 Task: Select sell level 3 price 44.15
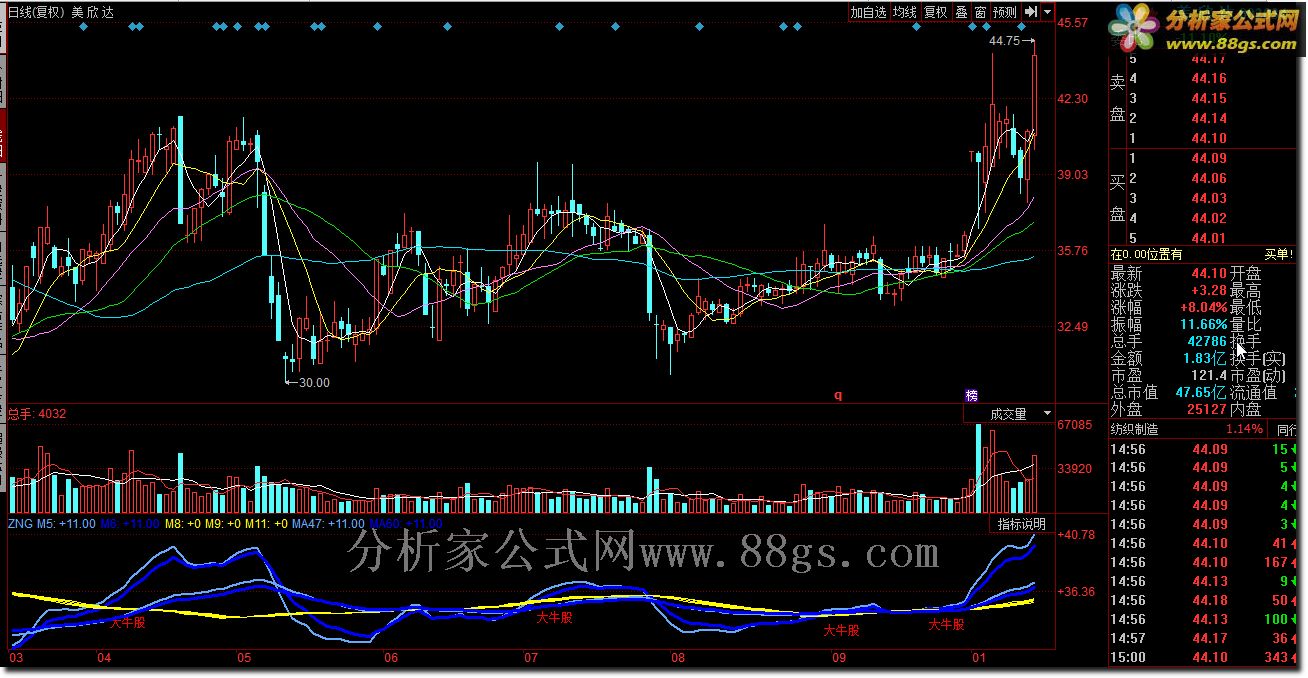coord(1209,99)
